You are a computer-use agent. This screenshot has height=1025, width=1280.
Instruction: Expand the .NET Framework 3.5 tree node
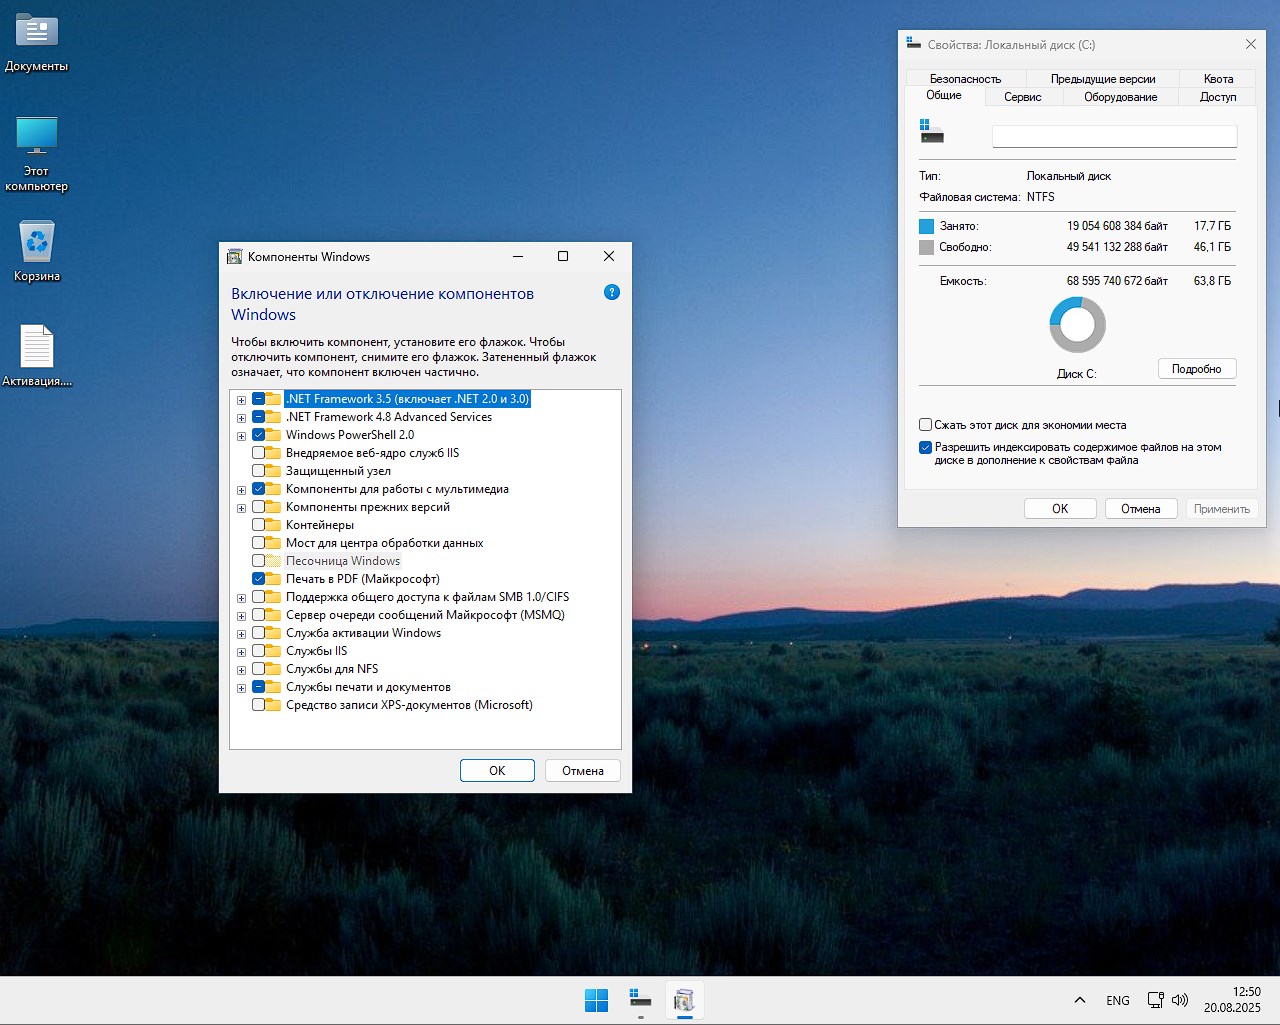pos(241,400)
